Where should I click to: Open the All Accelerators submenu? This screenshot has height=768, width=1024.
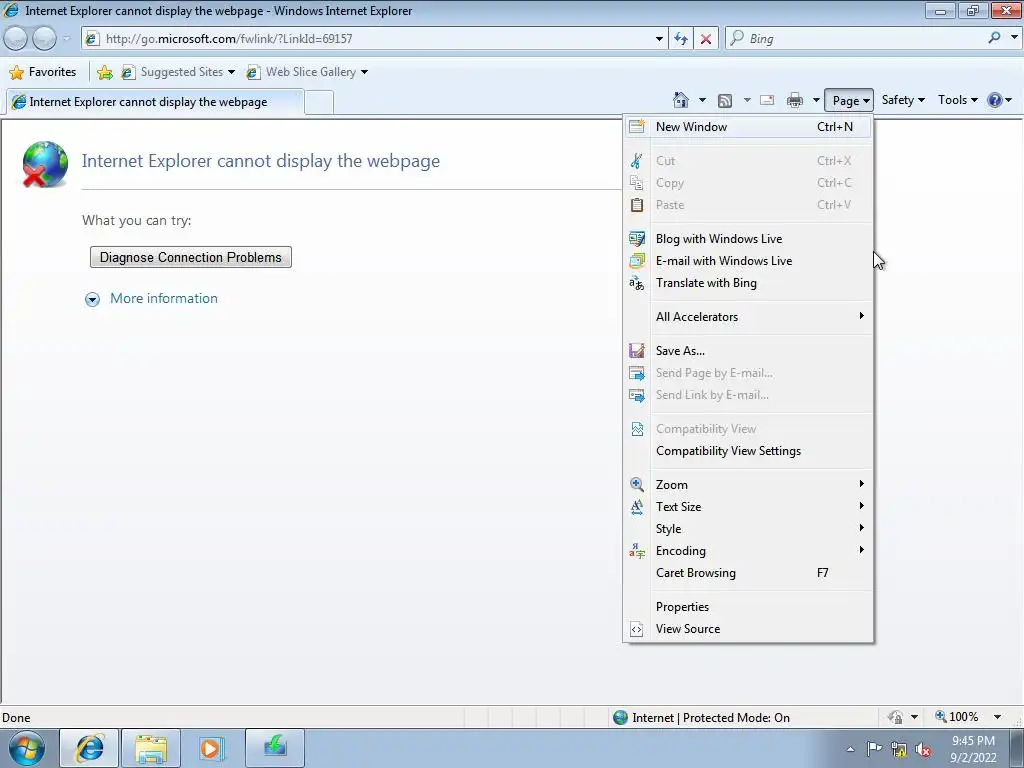[x=748, y=317]
